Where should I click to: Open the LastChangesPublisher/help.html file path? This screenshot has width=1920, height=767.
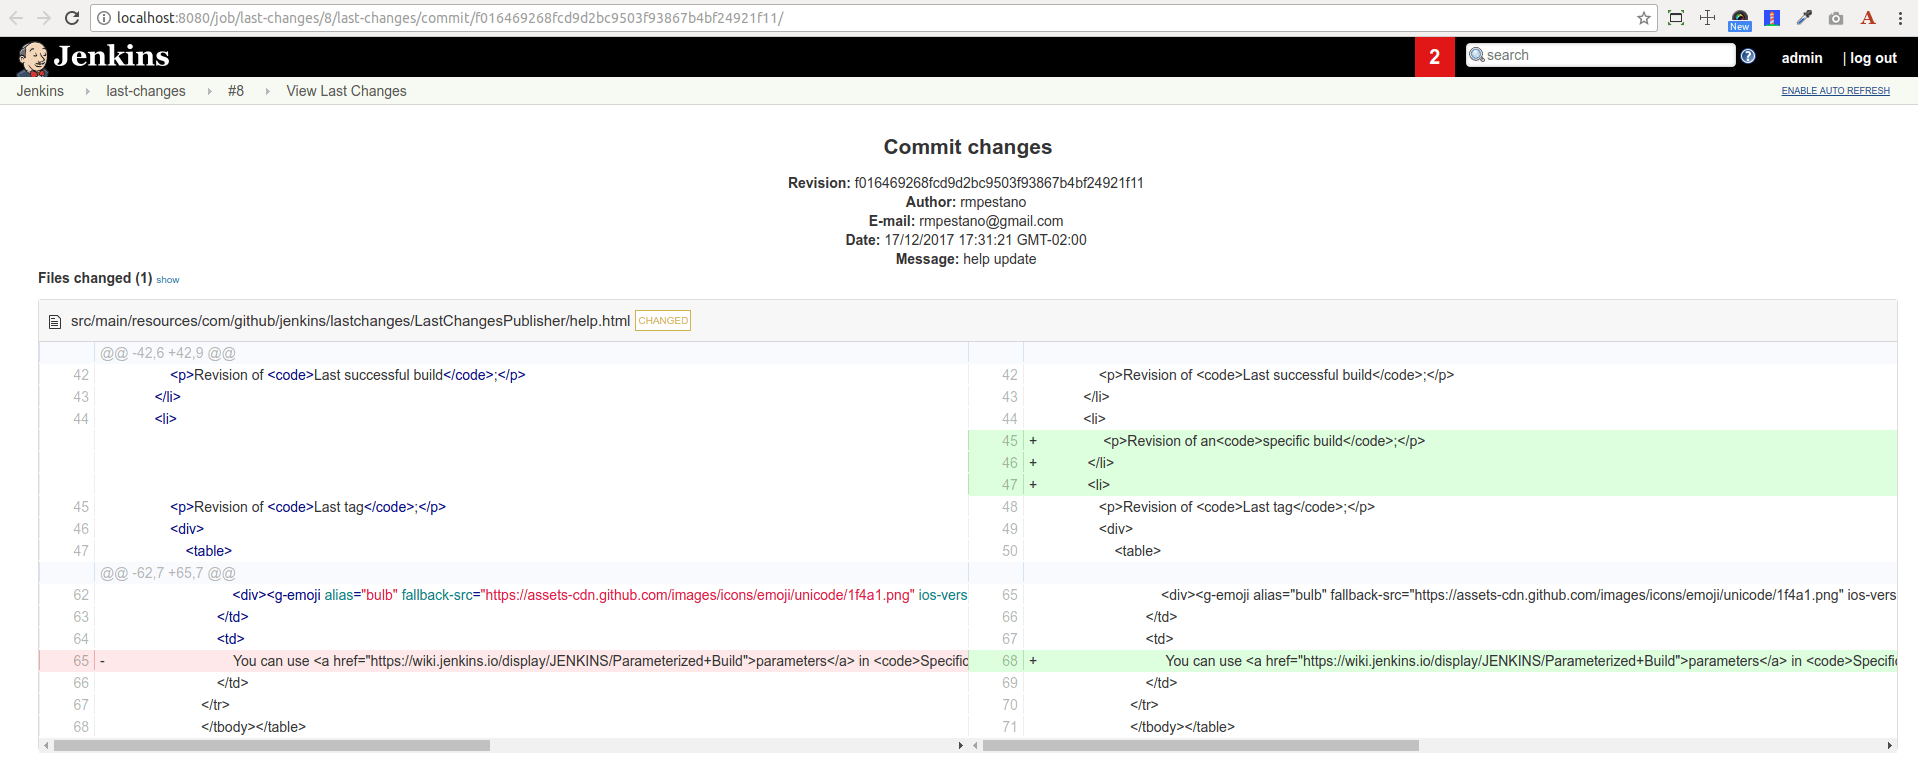pos(350,321)
